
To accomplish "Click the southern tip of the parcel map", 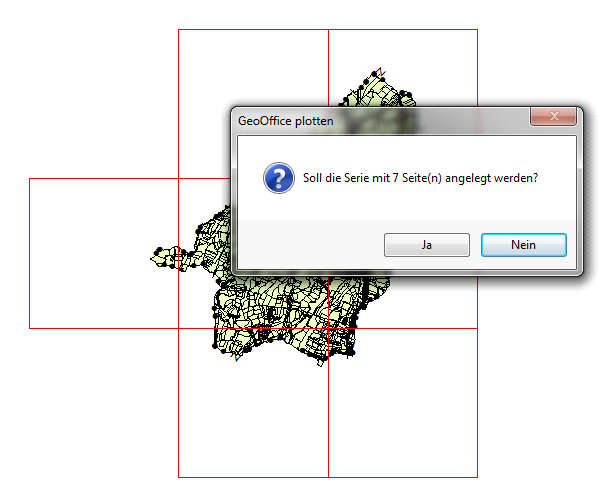I will [x=321, y=362].
